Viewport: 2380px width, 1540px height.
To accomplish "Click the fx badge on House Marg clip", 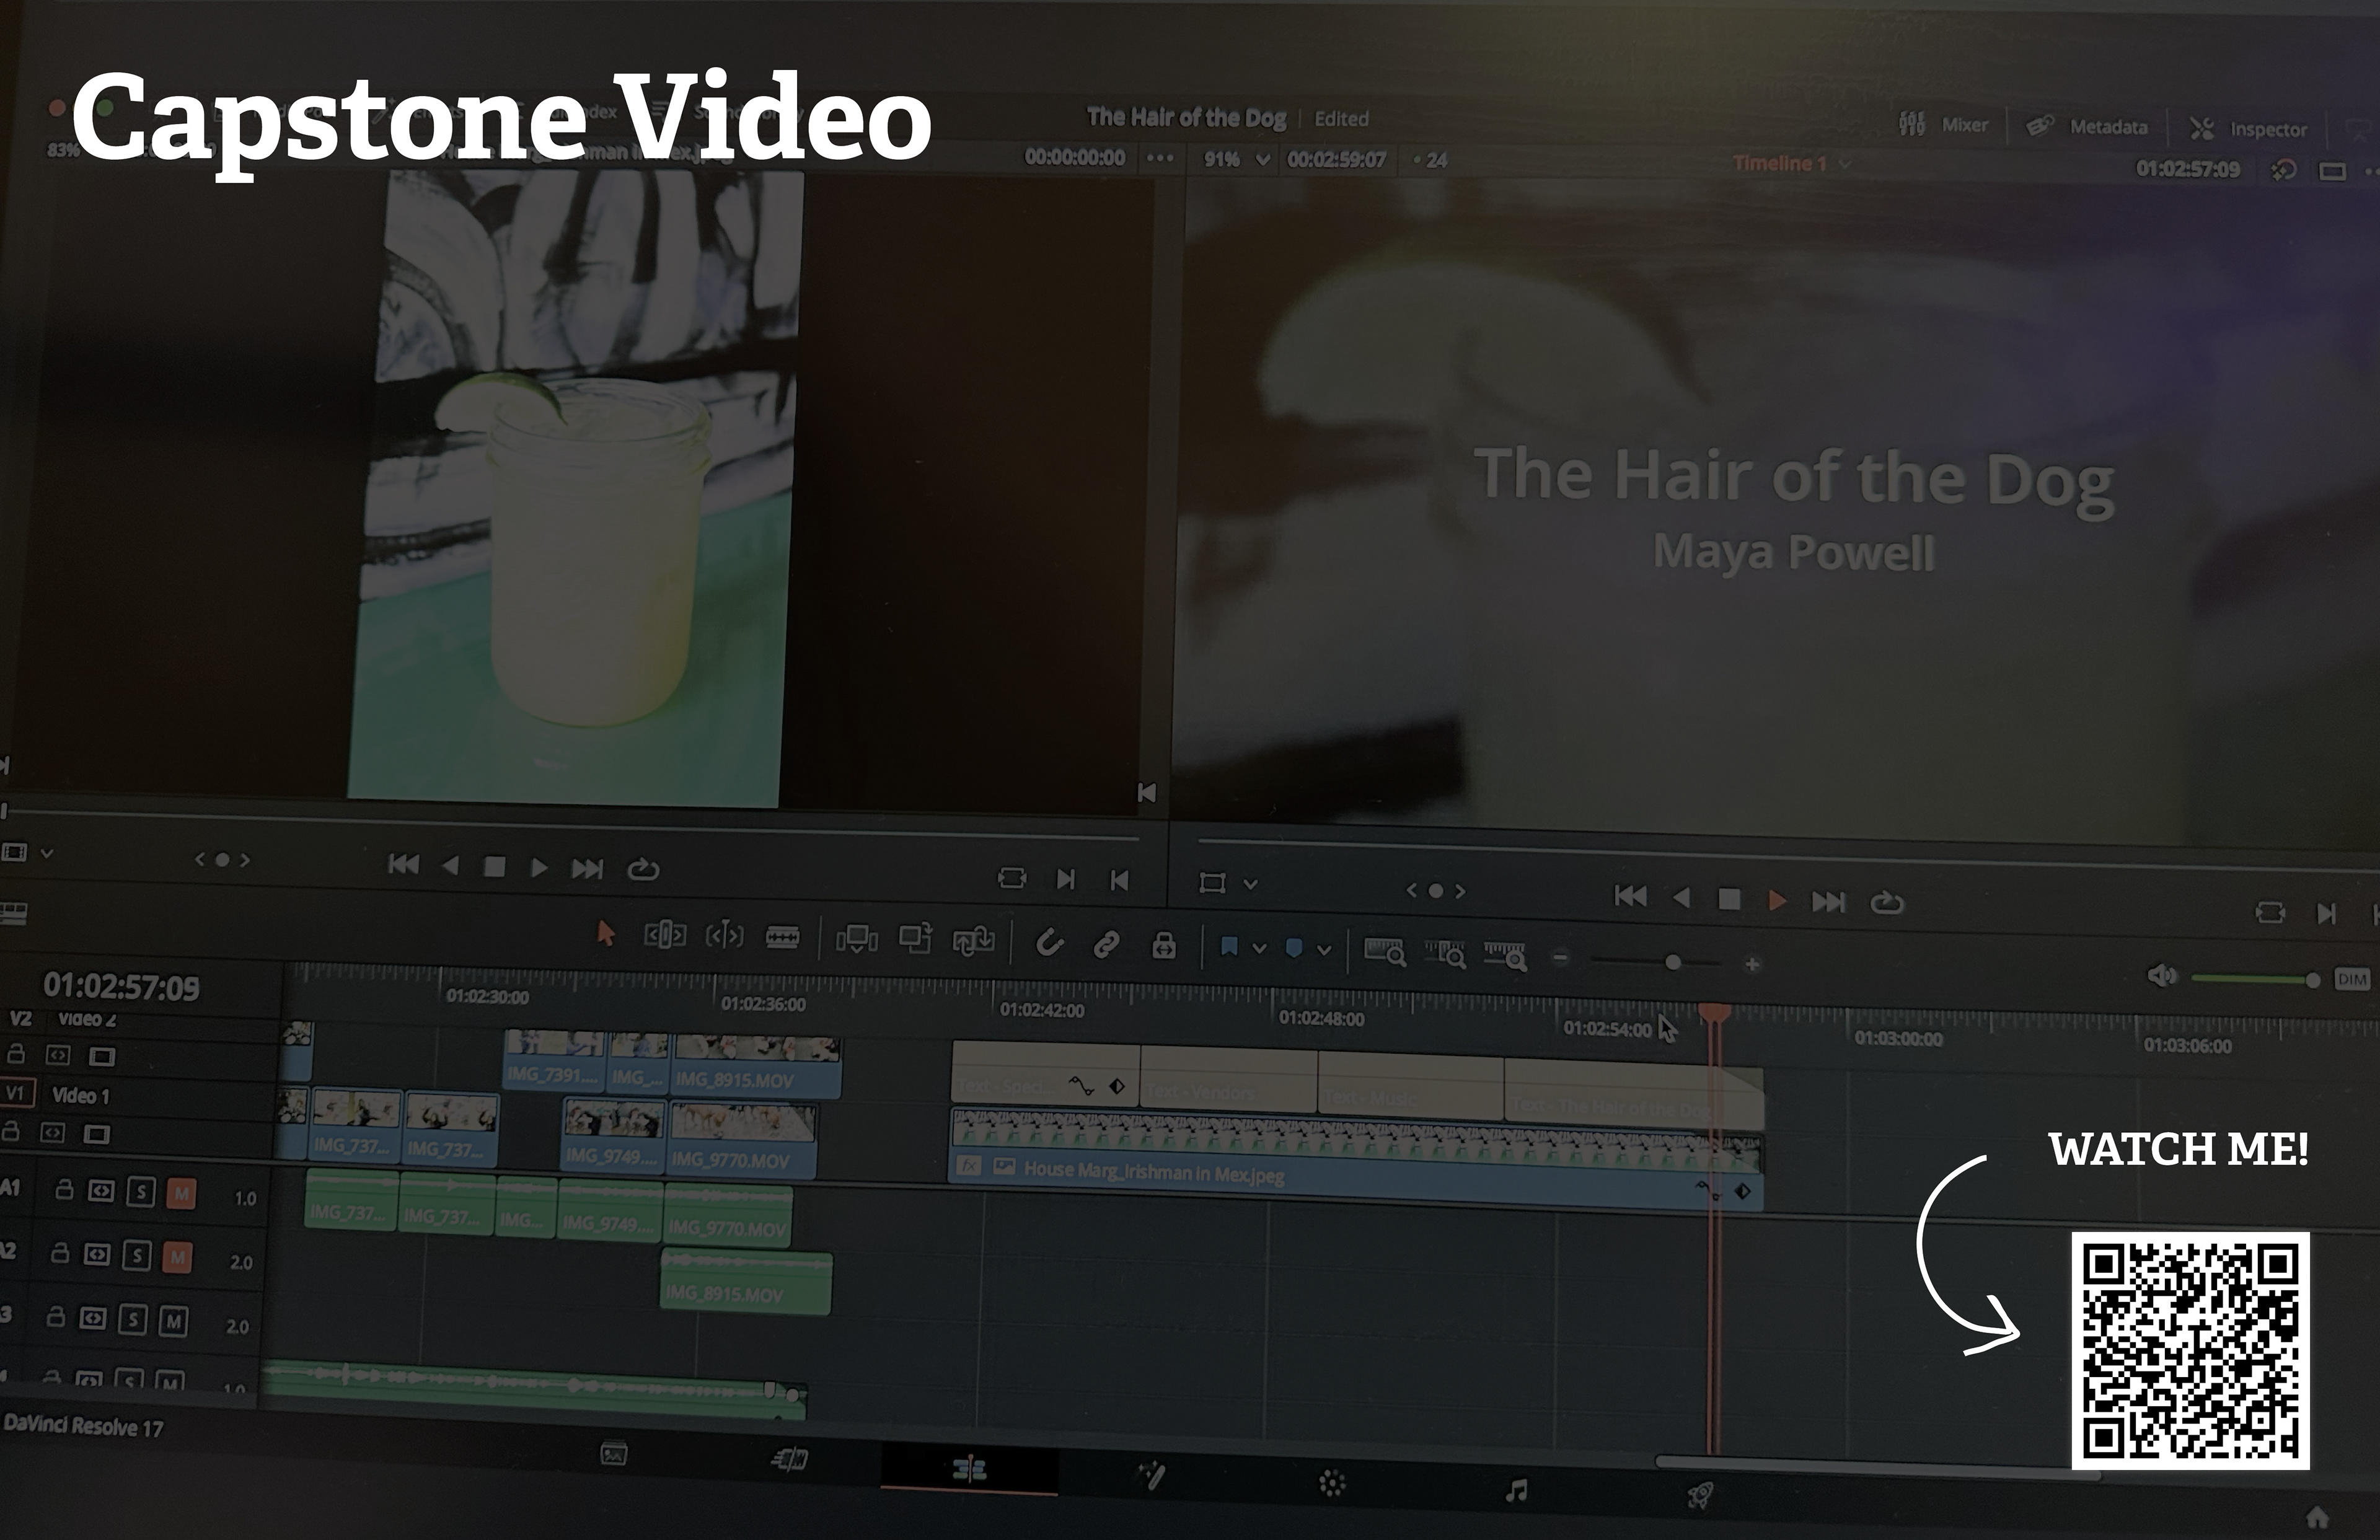I will click(968, 1166).
